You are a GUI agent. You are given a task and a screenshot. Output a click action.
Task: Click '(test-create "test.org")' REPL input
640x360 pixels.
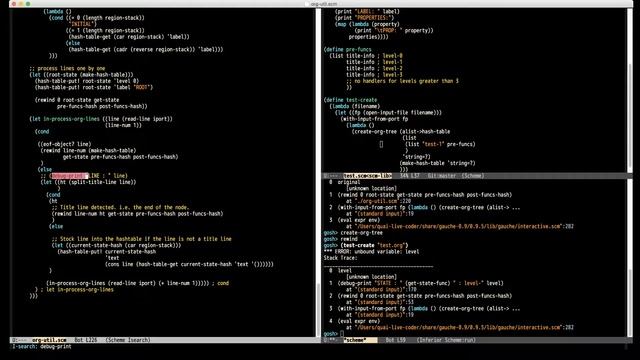tap(374, 245)
